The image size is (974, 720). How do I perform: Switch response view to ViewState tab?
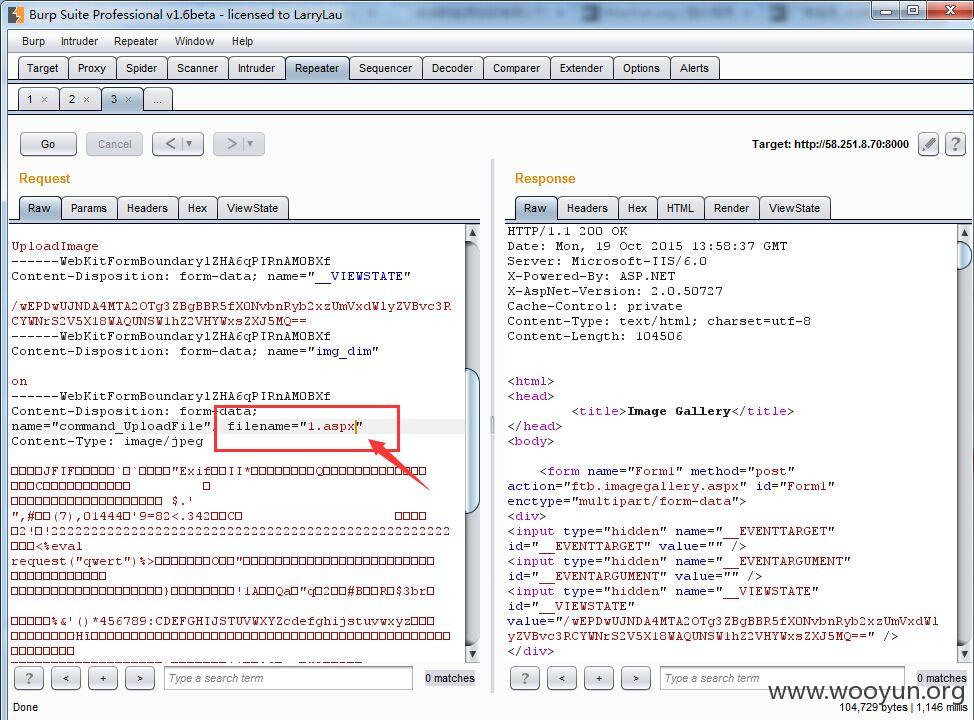(794, 208)
